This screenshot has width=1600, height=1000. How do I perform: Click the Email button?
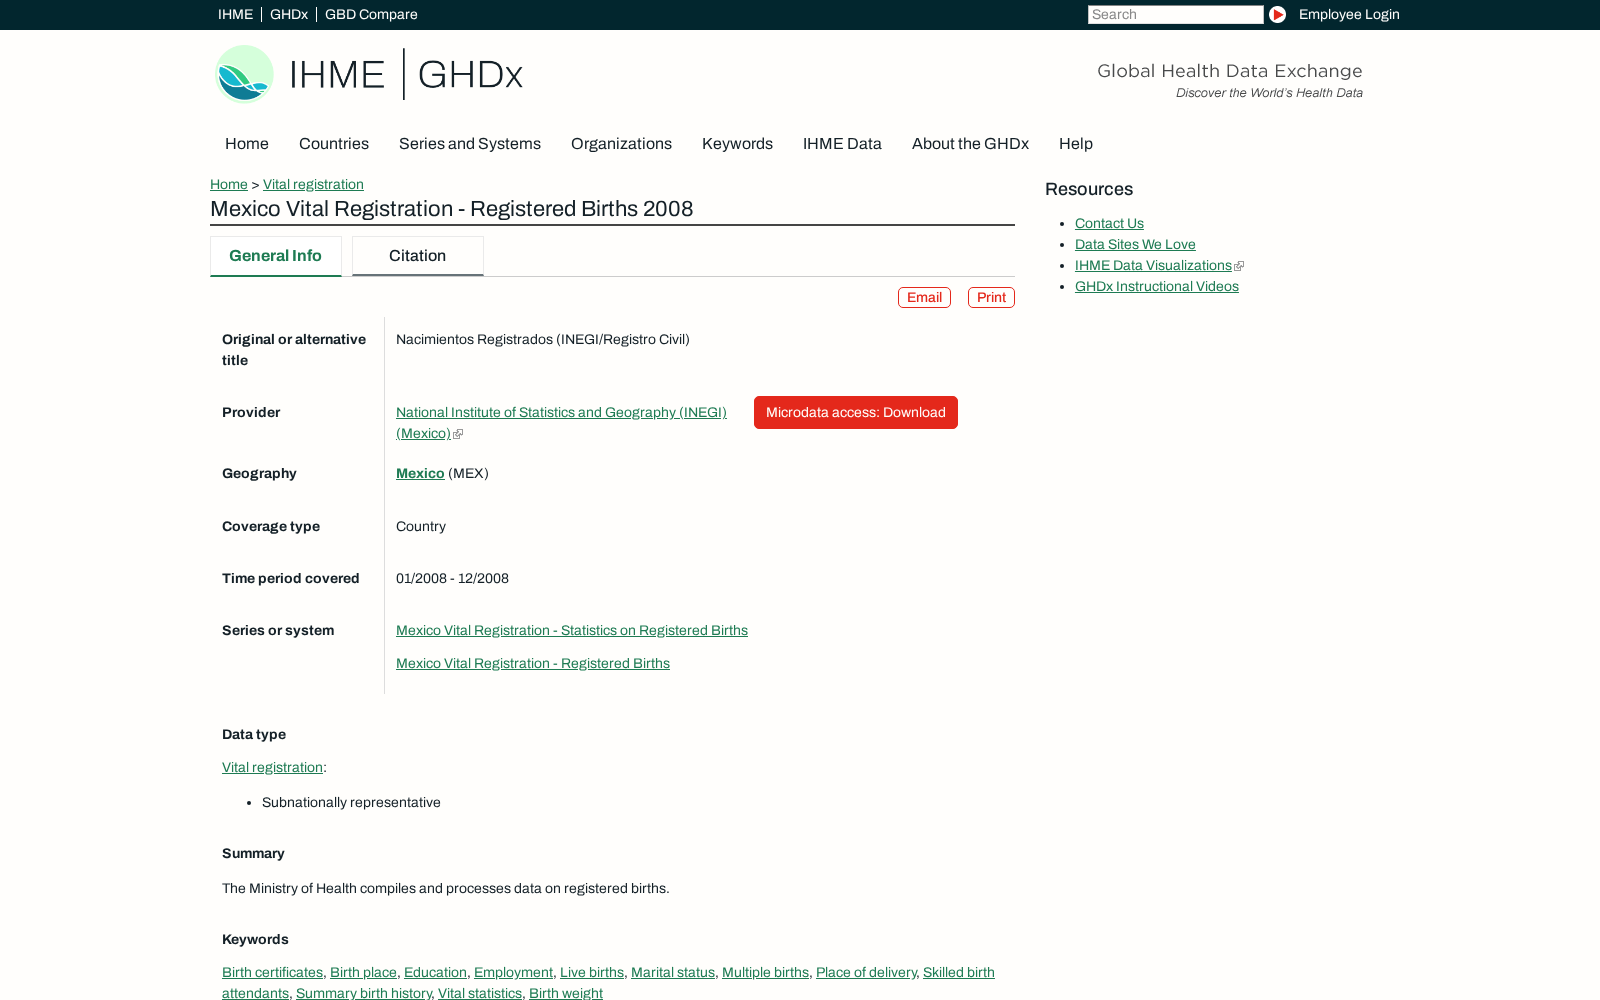click(x=924, y=297)
